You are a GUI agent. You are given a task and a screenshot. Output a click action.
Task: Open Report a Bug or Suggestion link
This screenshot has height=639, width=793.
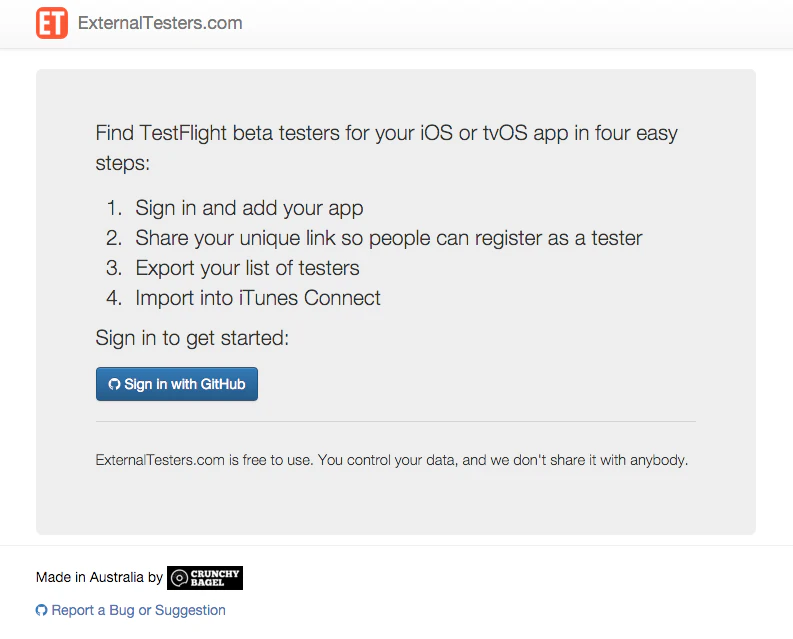[138, 610]
